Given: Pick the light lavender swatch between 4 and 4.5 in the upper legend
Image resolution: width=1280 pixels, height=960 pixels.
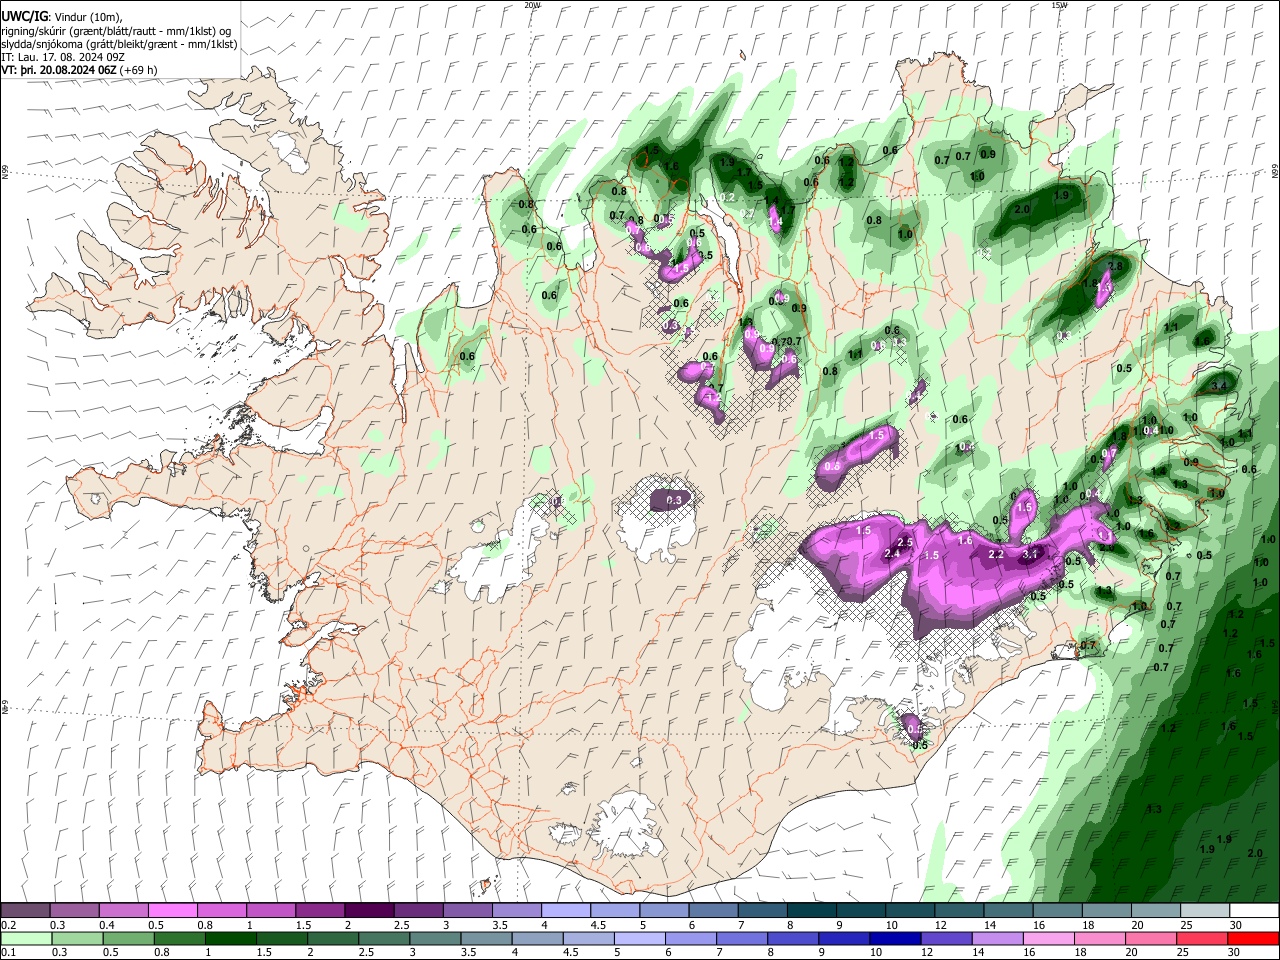Looking at the screenshot, I should (x=564, y=911).
